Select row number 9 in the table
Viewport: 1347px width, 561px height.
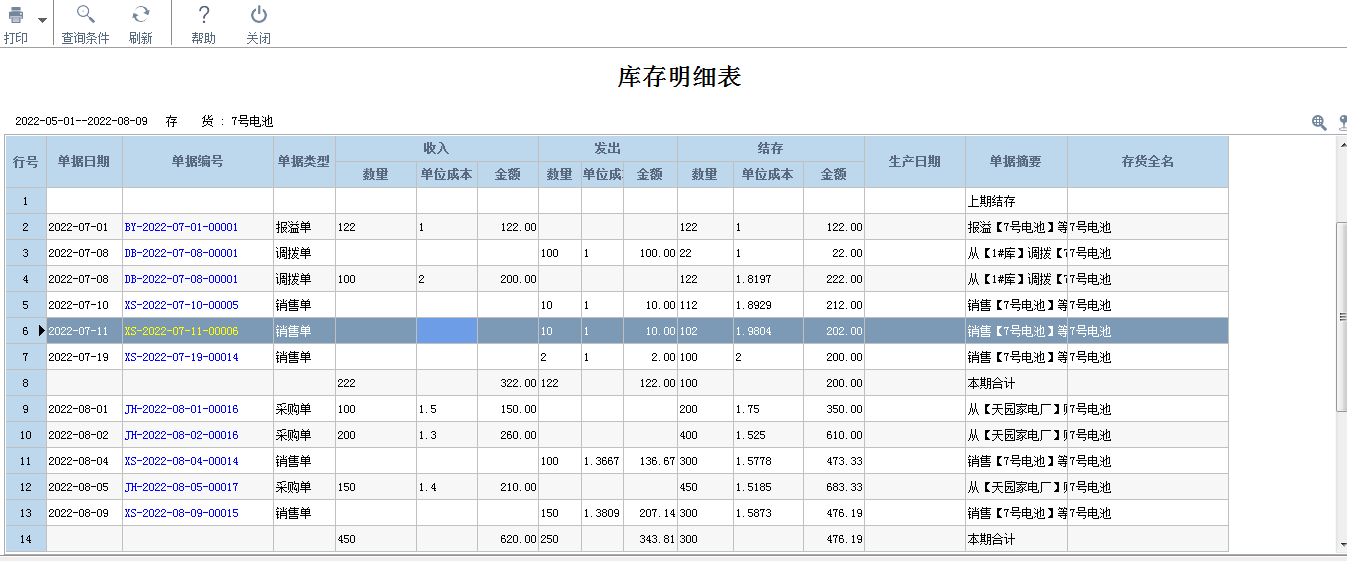[26, 410]
